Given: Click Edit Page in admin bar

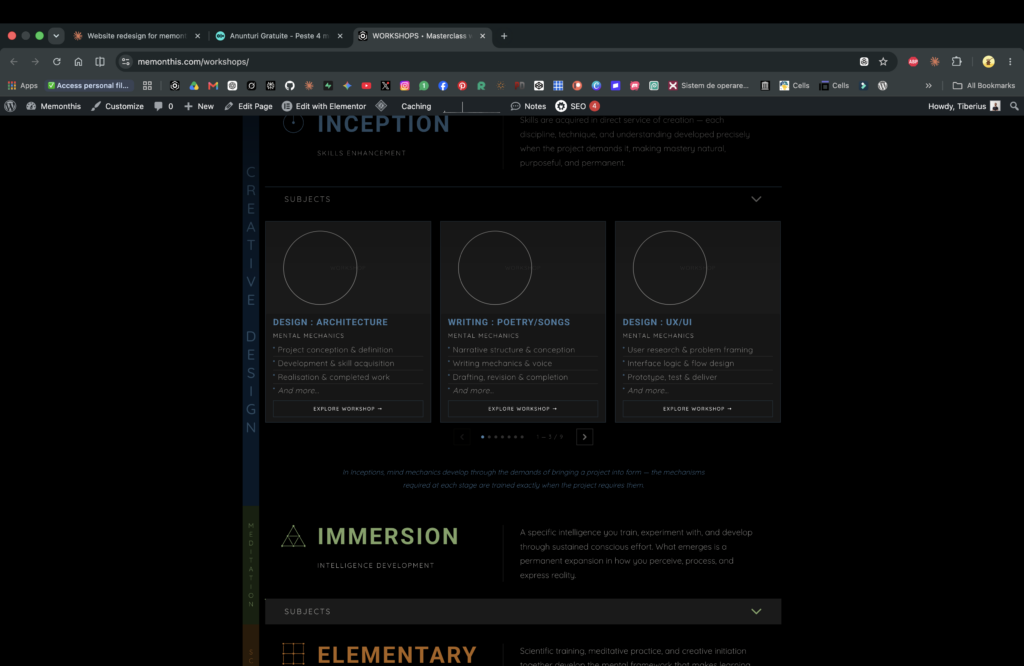Looking at the screenshot, I should [x=248, y=106].
